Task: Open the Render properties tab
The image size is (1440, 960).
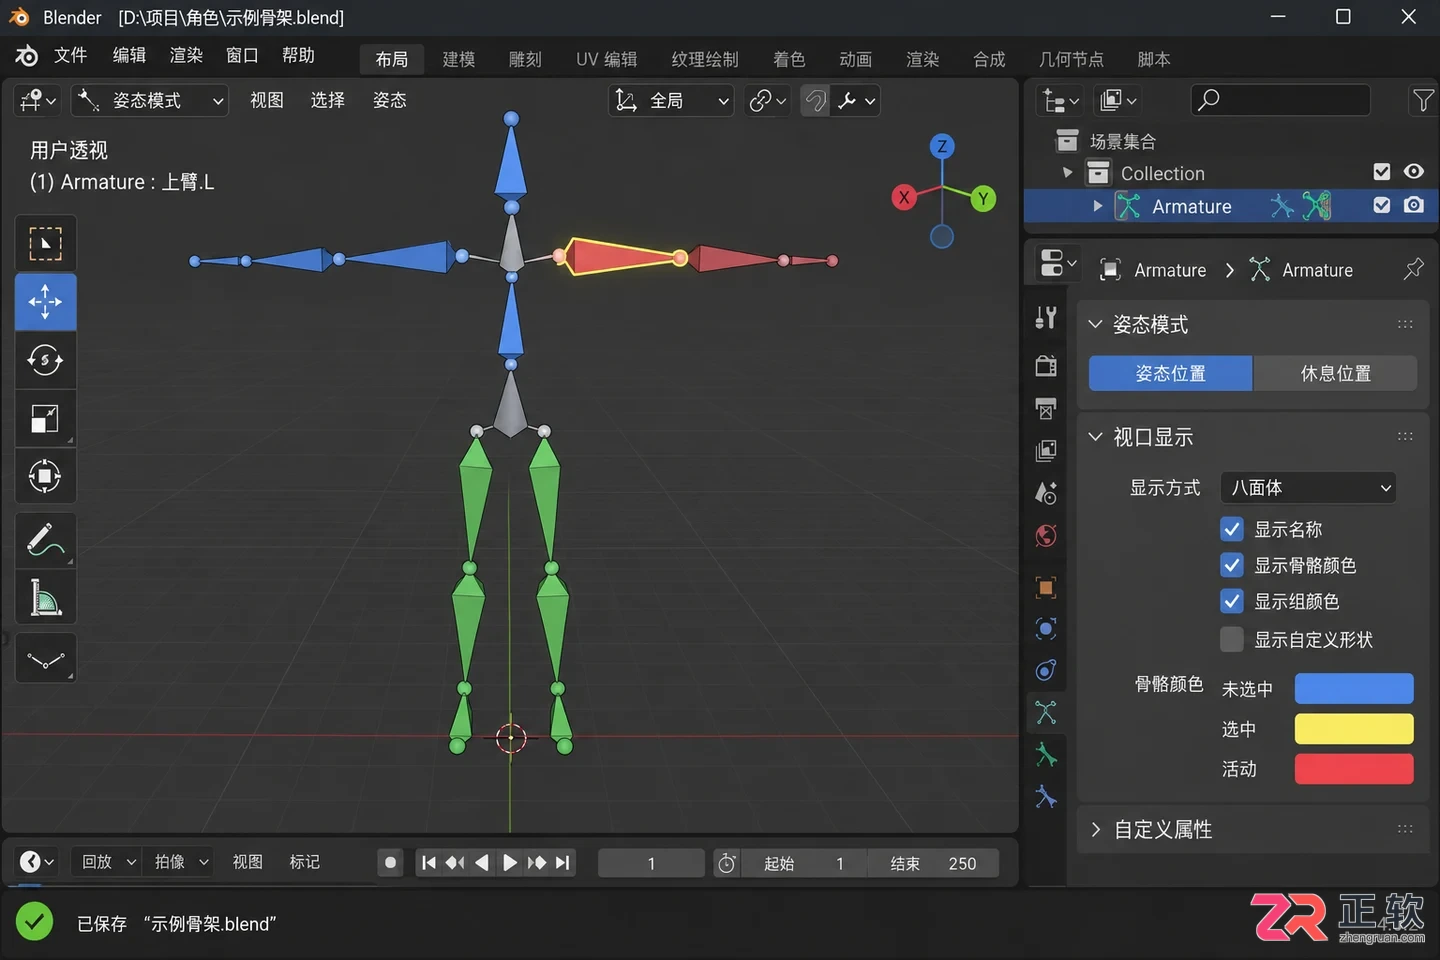Action: point(1046,365)
